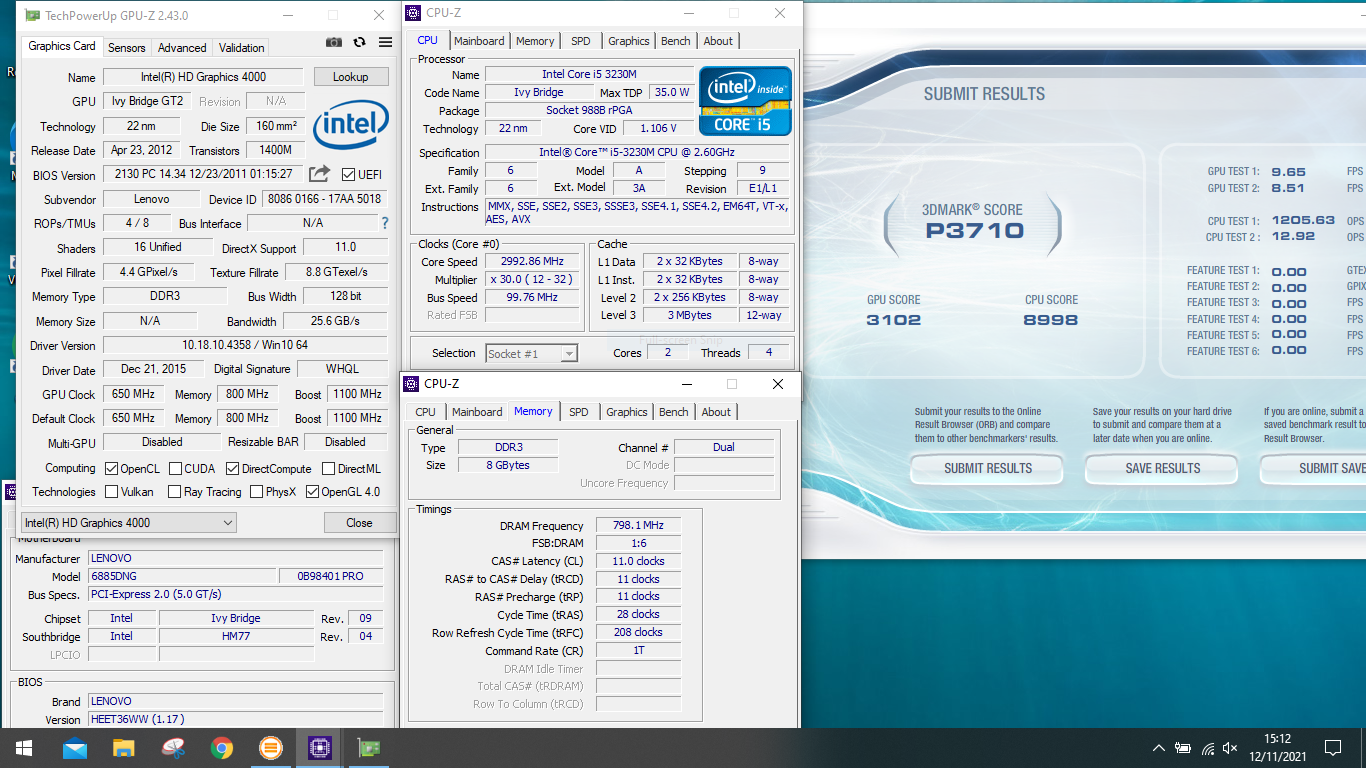Toggle the DirectCompute checkbox

[232, 469]
